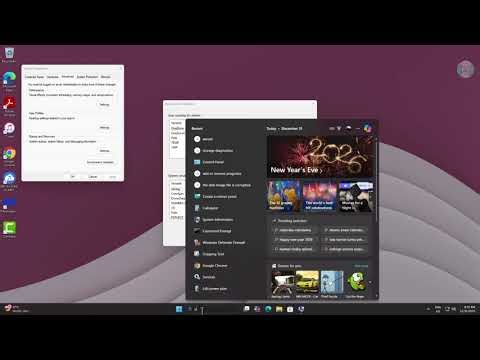Open File Explorer from the taskbar
Image resolution: width=480 pixels, height=360 pixels.
tap(279, 309)
